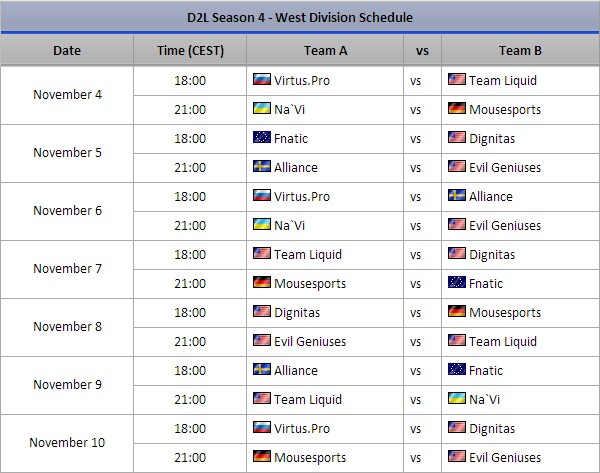600x473 pixels.
Task: Click Fnatic's flag in November 5 18:00 match
Action: click(x=262, y=138)
